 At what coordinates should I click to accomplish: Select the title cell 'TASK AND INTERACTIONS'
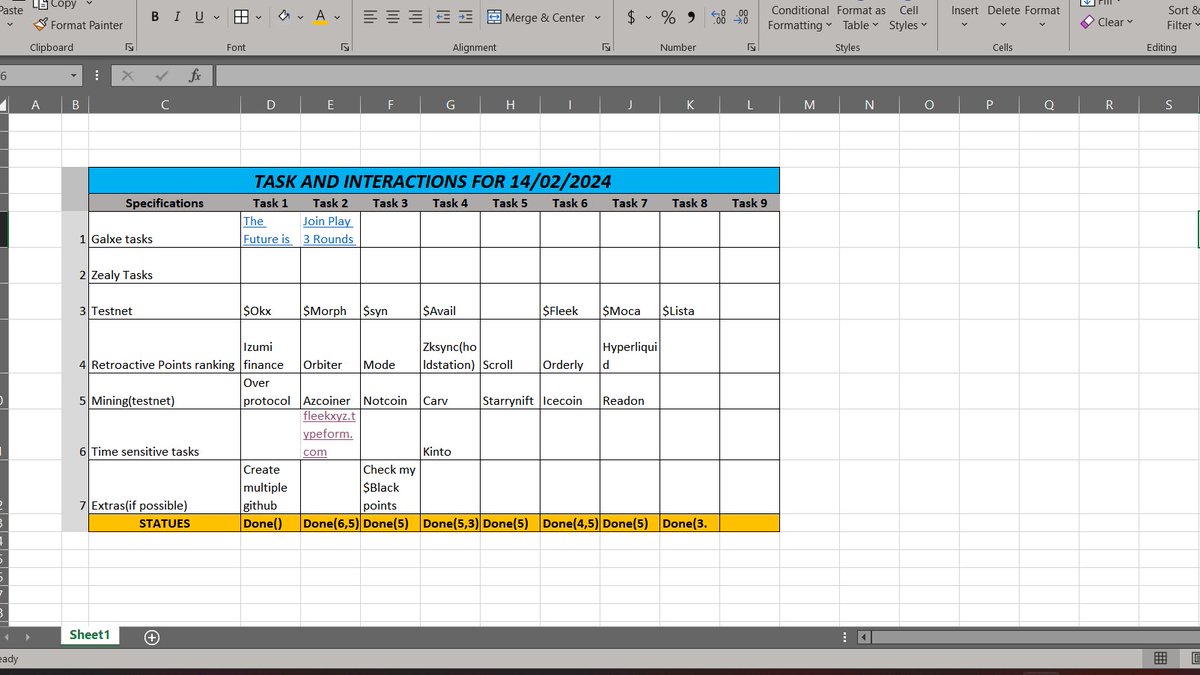tap(433, 181)
